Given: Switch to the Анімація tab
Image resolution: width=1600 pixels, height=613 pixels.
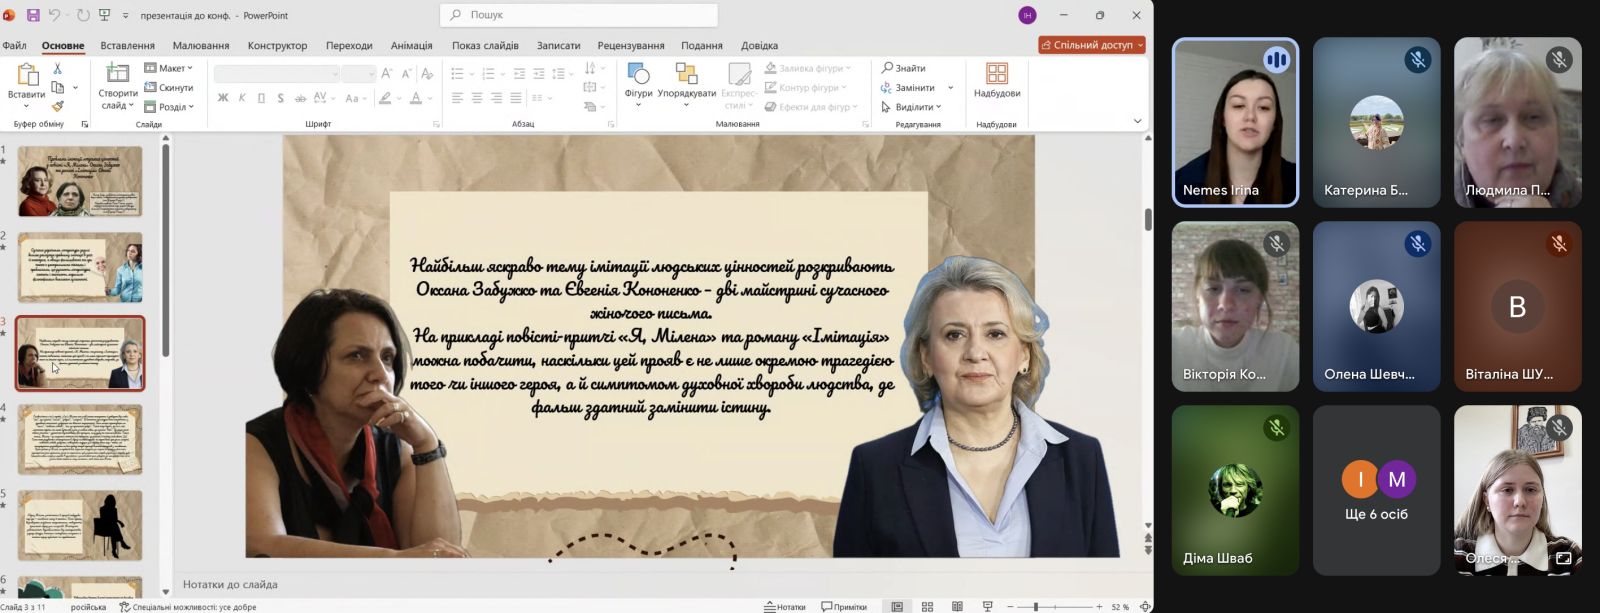Looking at the screenshot, I should pyautogui.click(x=411, y=46).
